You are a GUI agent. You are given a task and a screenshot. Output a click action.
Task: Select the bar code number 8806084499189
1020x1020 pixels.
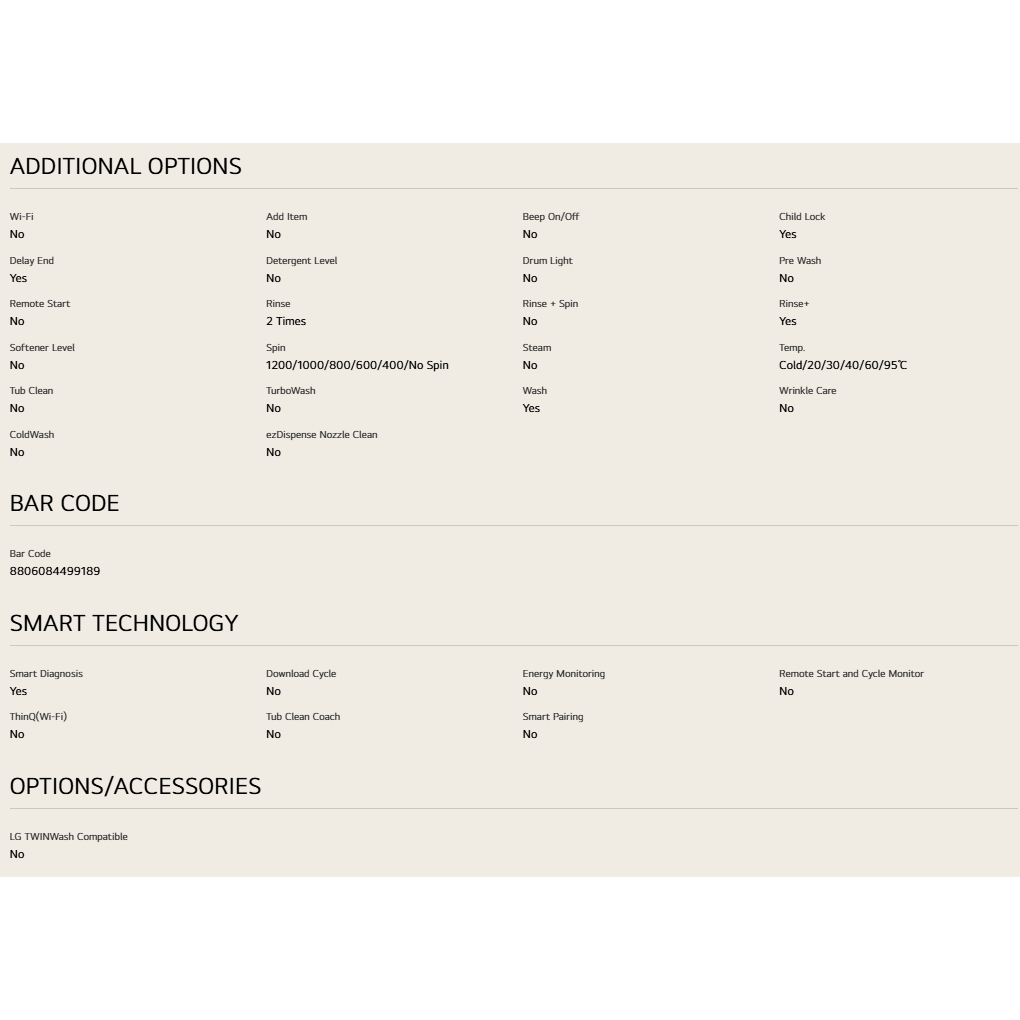pos(55,571)
